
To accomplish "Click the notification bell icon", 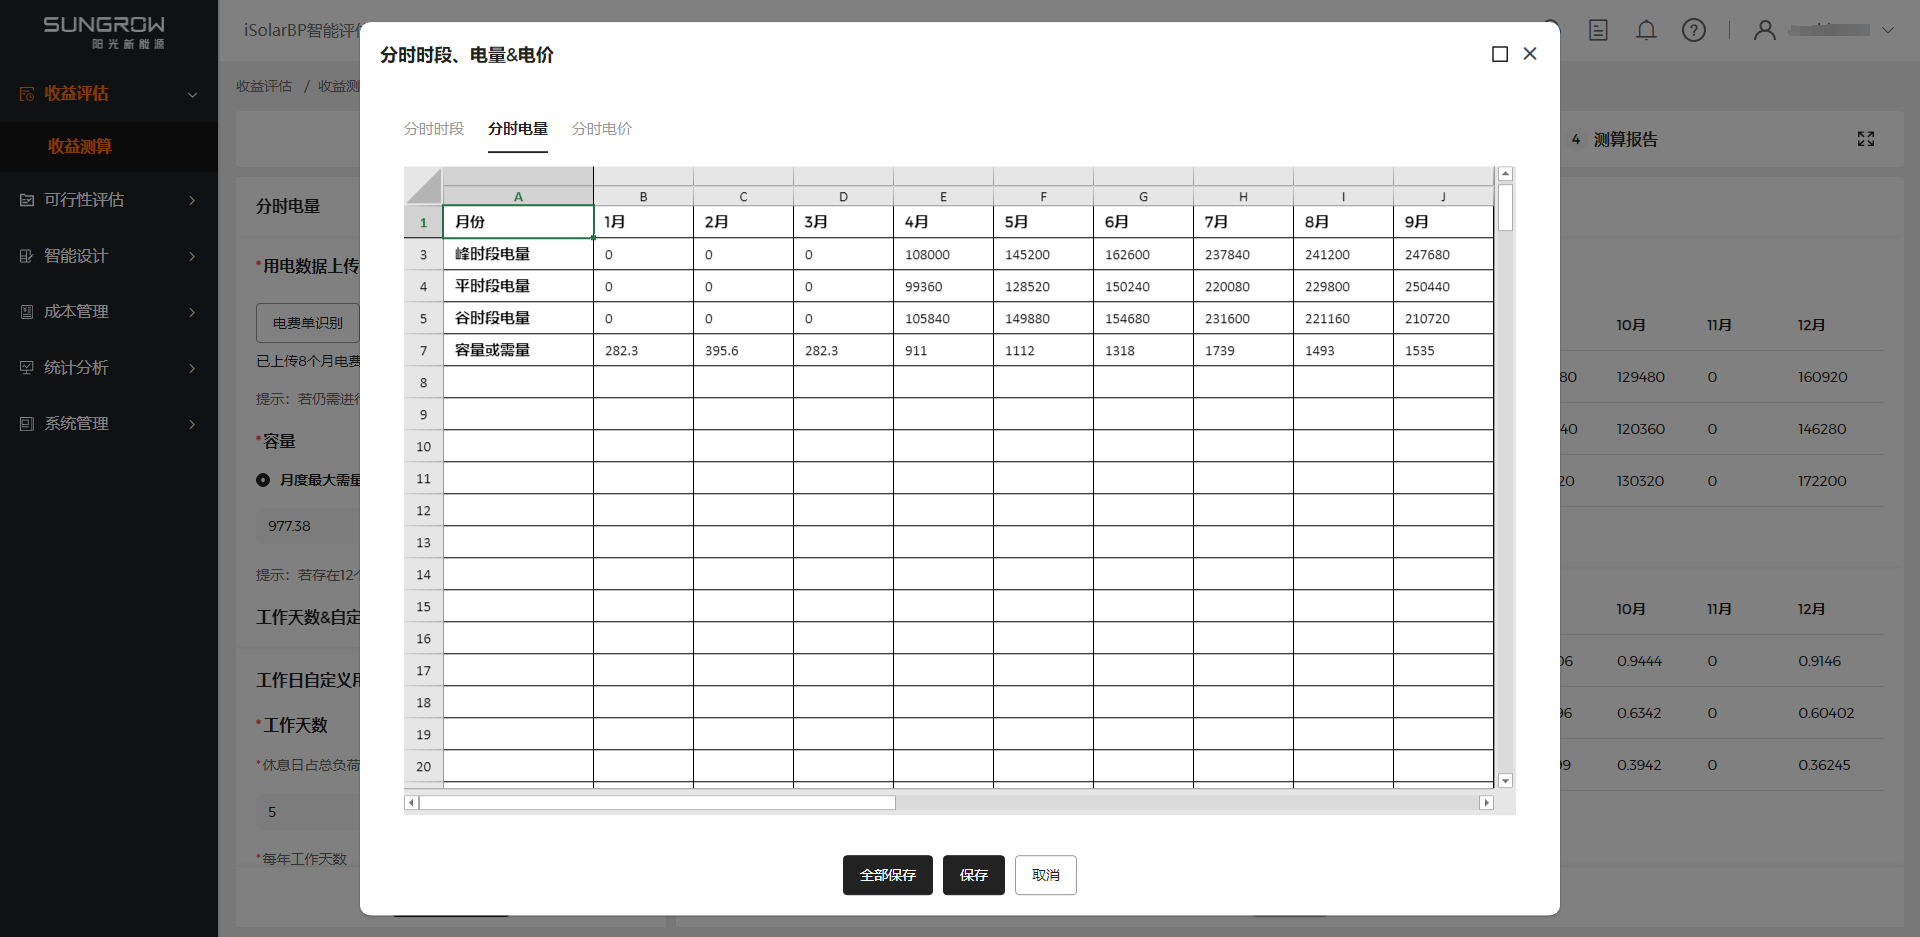I will coord(1646,30).
